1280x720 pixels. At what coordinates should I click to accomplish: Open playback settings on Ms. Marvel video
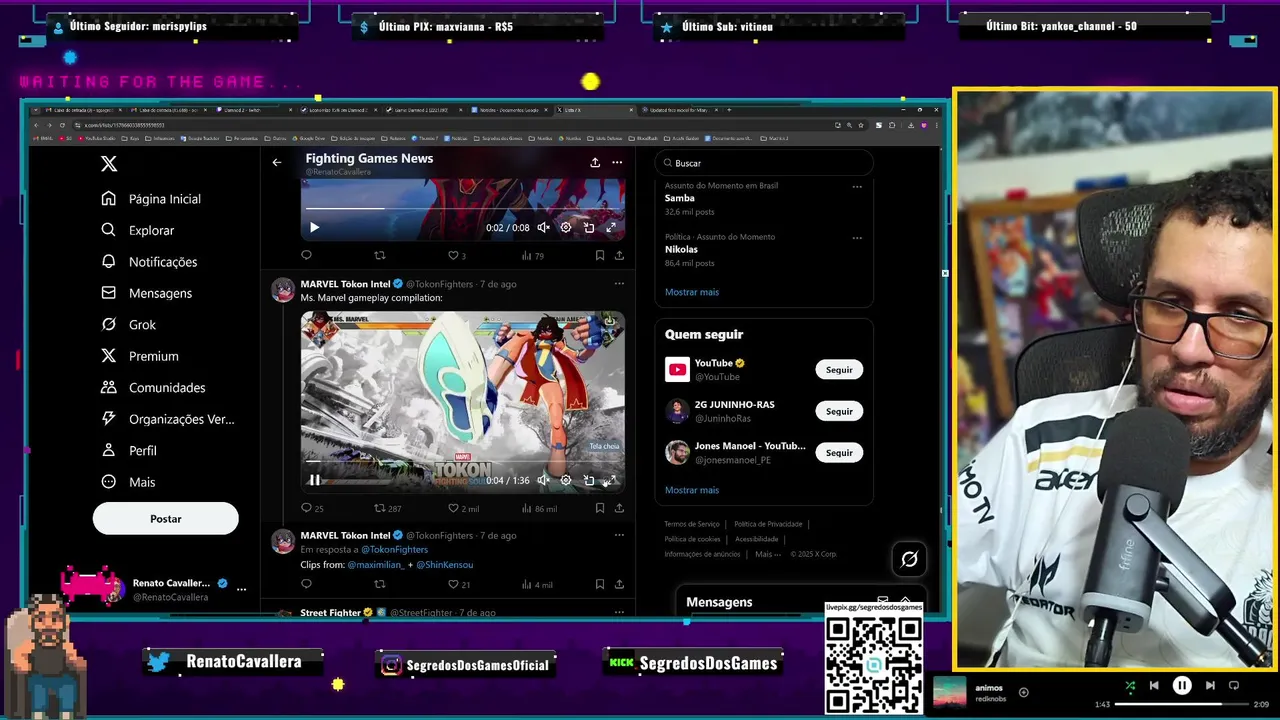click(x=566, y=480)
